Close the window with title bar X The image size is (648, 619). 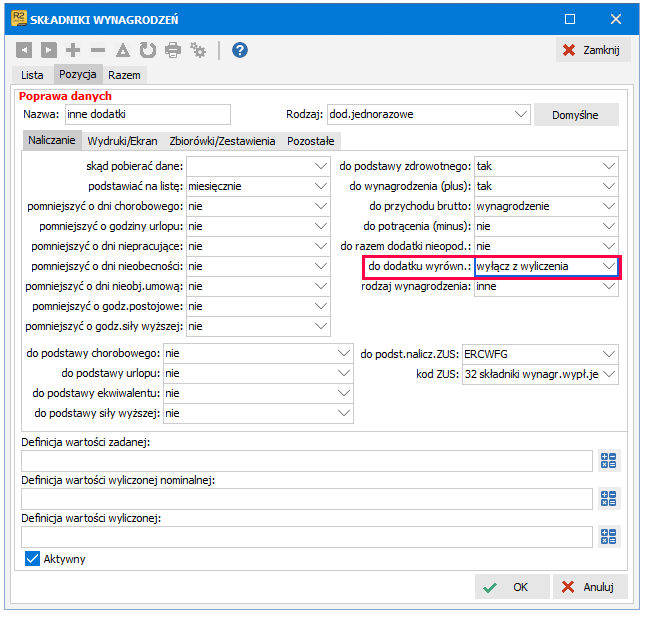click(x=616, y=19)
